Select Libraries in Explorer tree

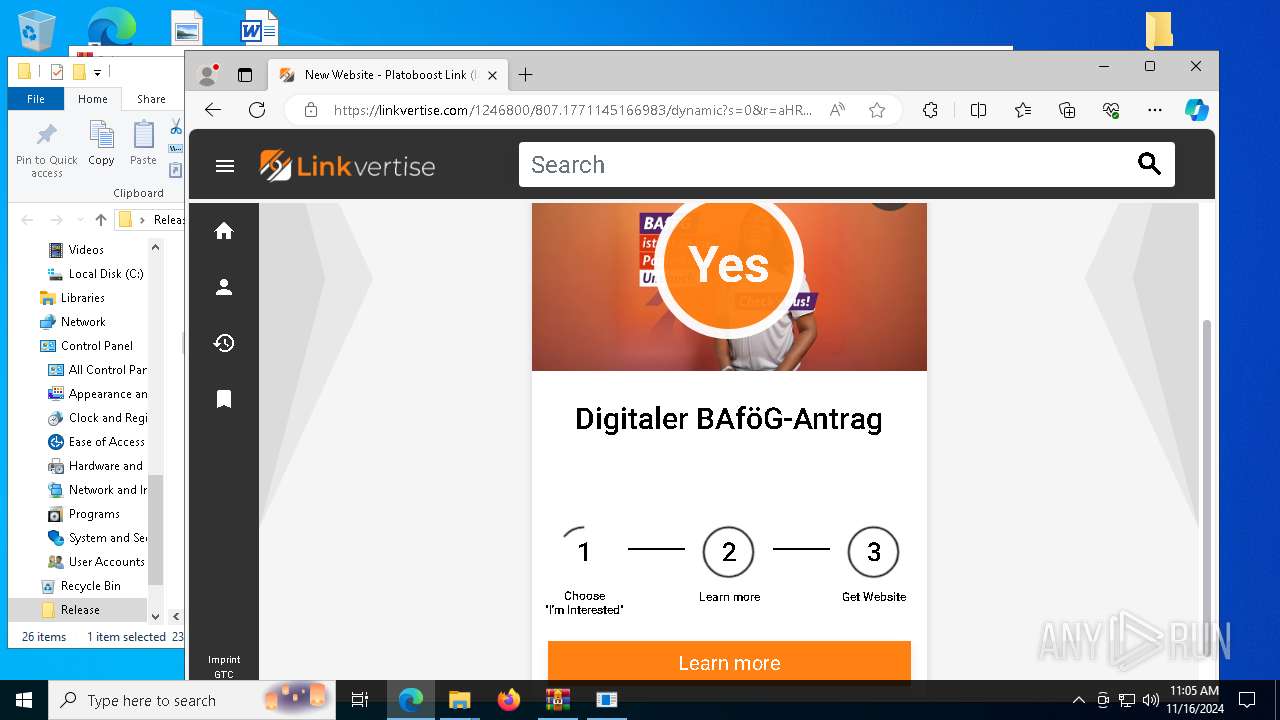coord(83,298)
